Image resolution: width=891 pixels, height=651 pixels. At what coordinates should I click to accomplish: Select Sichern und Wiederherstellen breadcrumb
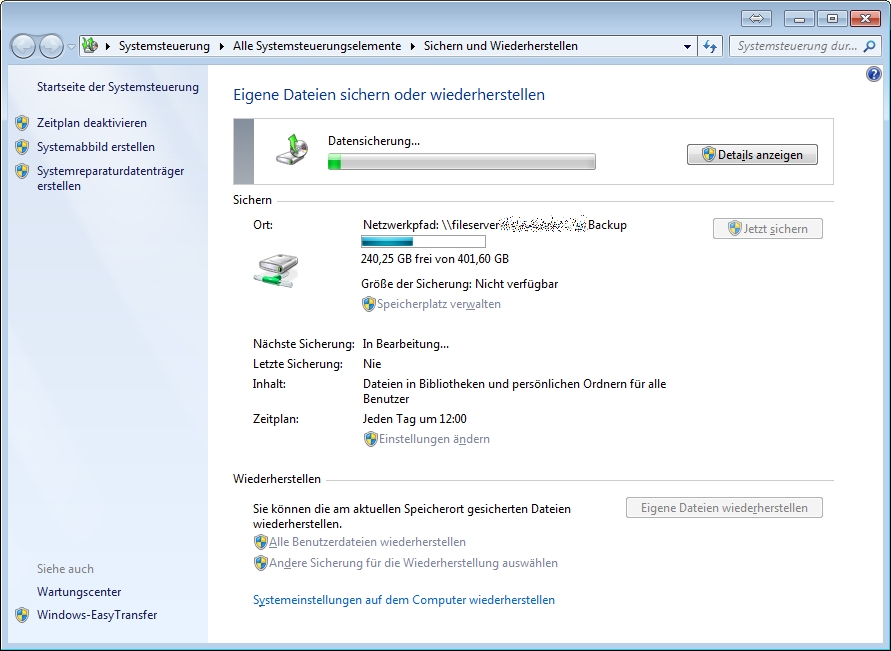point(500,46)
